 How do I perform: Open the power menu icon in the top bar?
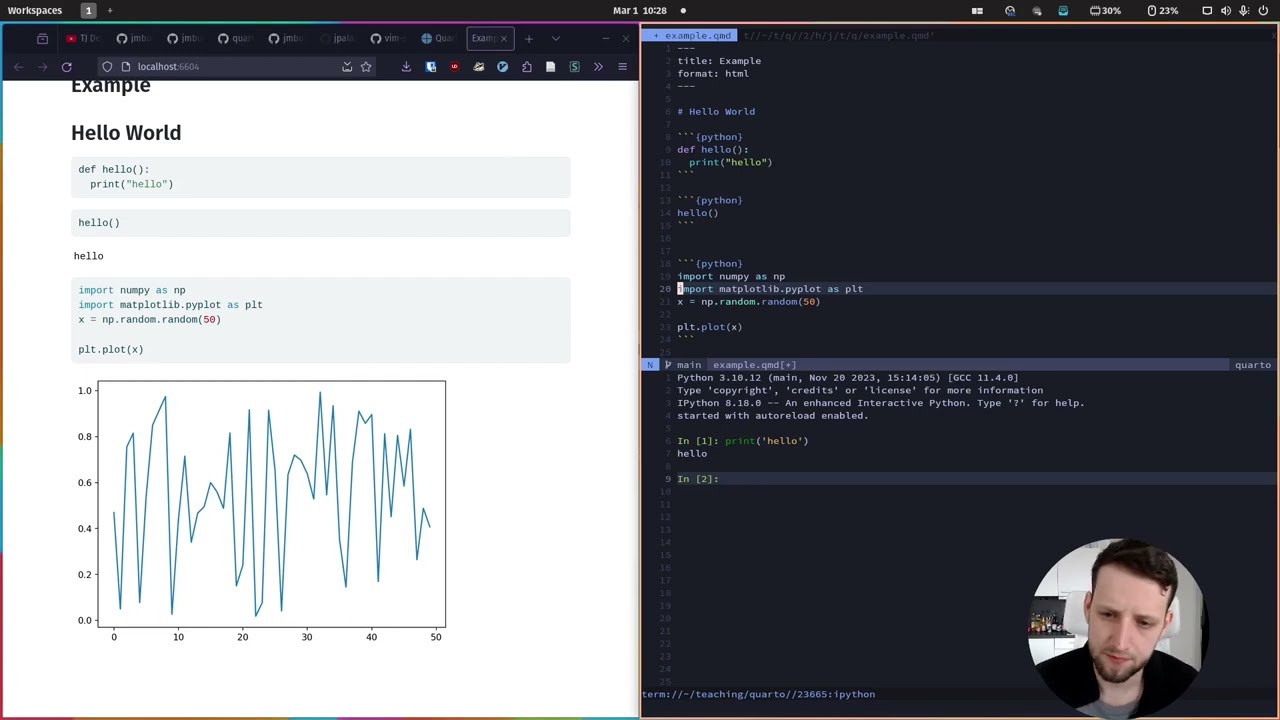point(1263,10)
